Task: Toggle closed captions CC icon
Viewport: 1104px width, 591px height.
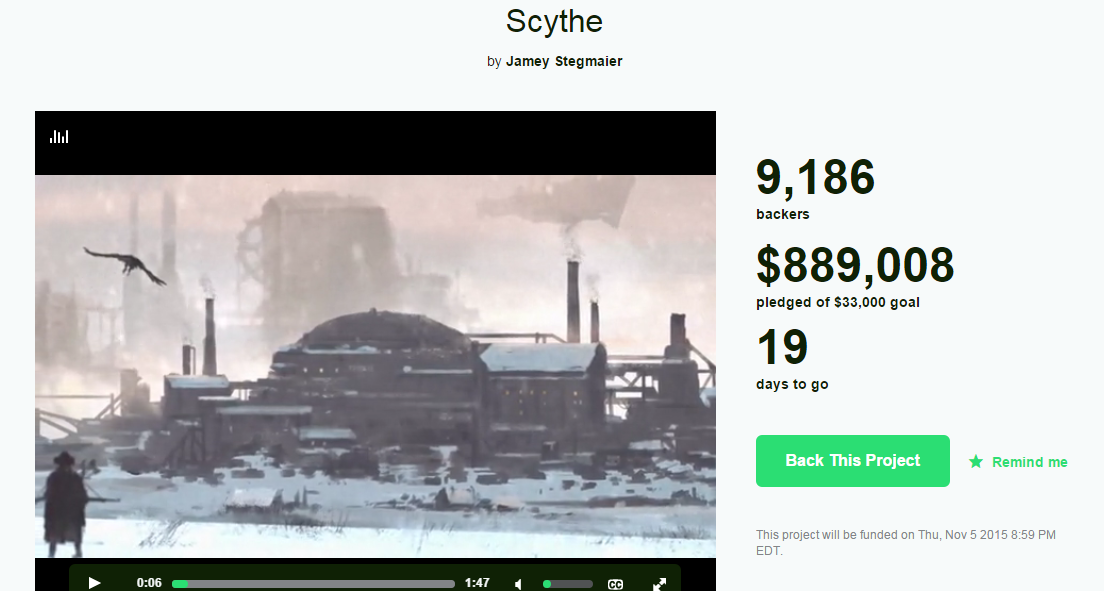Action: point(615,584)
